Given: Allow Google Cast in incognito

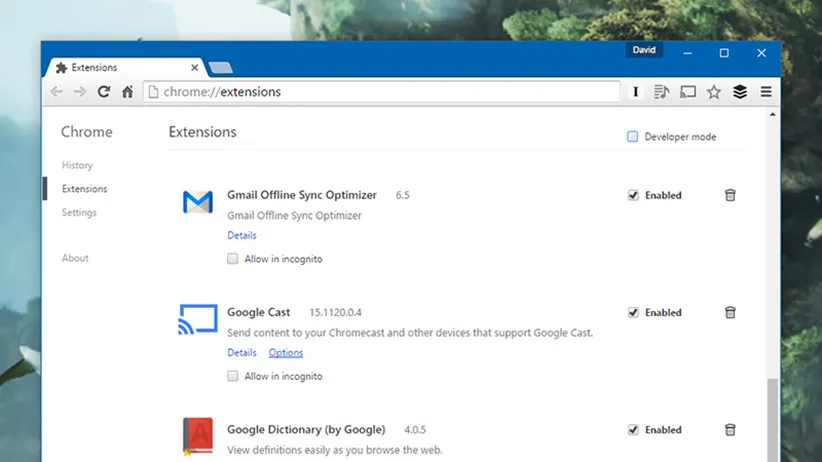Looking at the screenshot, I should [233, 376].
